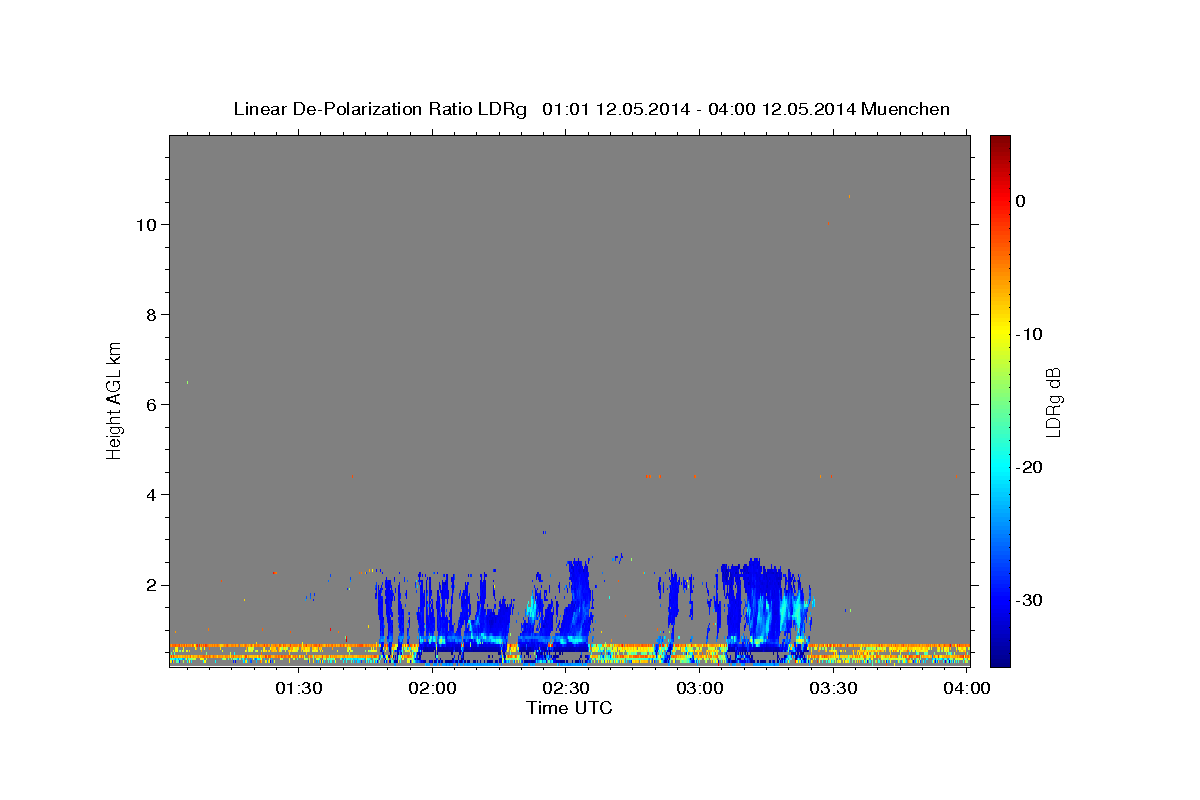Click the colorbar value -30
1200x800 pixels.
coord(1029,600)
